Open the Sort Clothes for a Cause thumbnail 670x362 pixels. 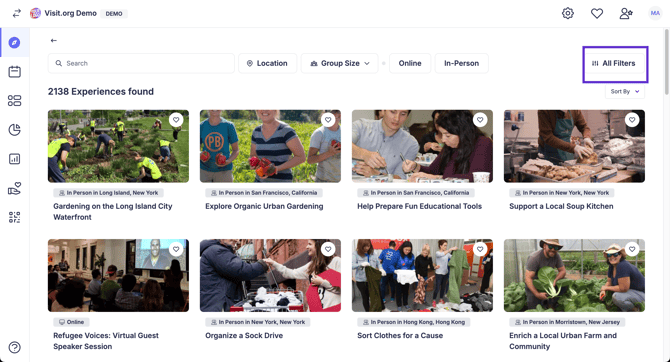click(422, 275)
